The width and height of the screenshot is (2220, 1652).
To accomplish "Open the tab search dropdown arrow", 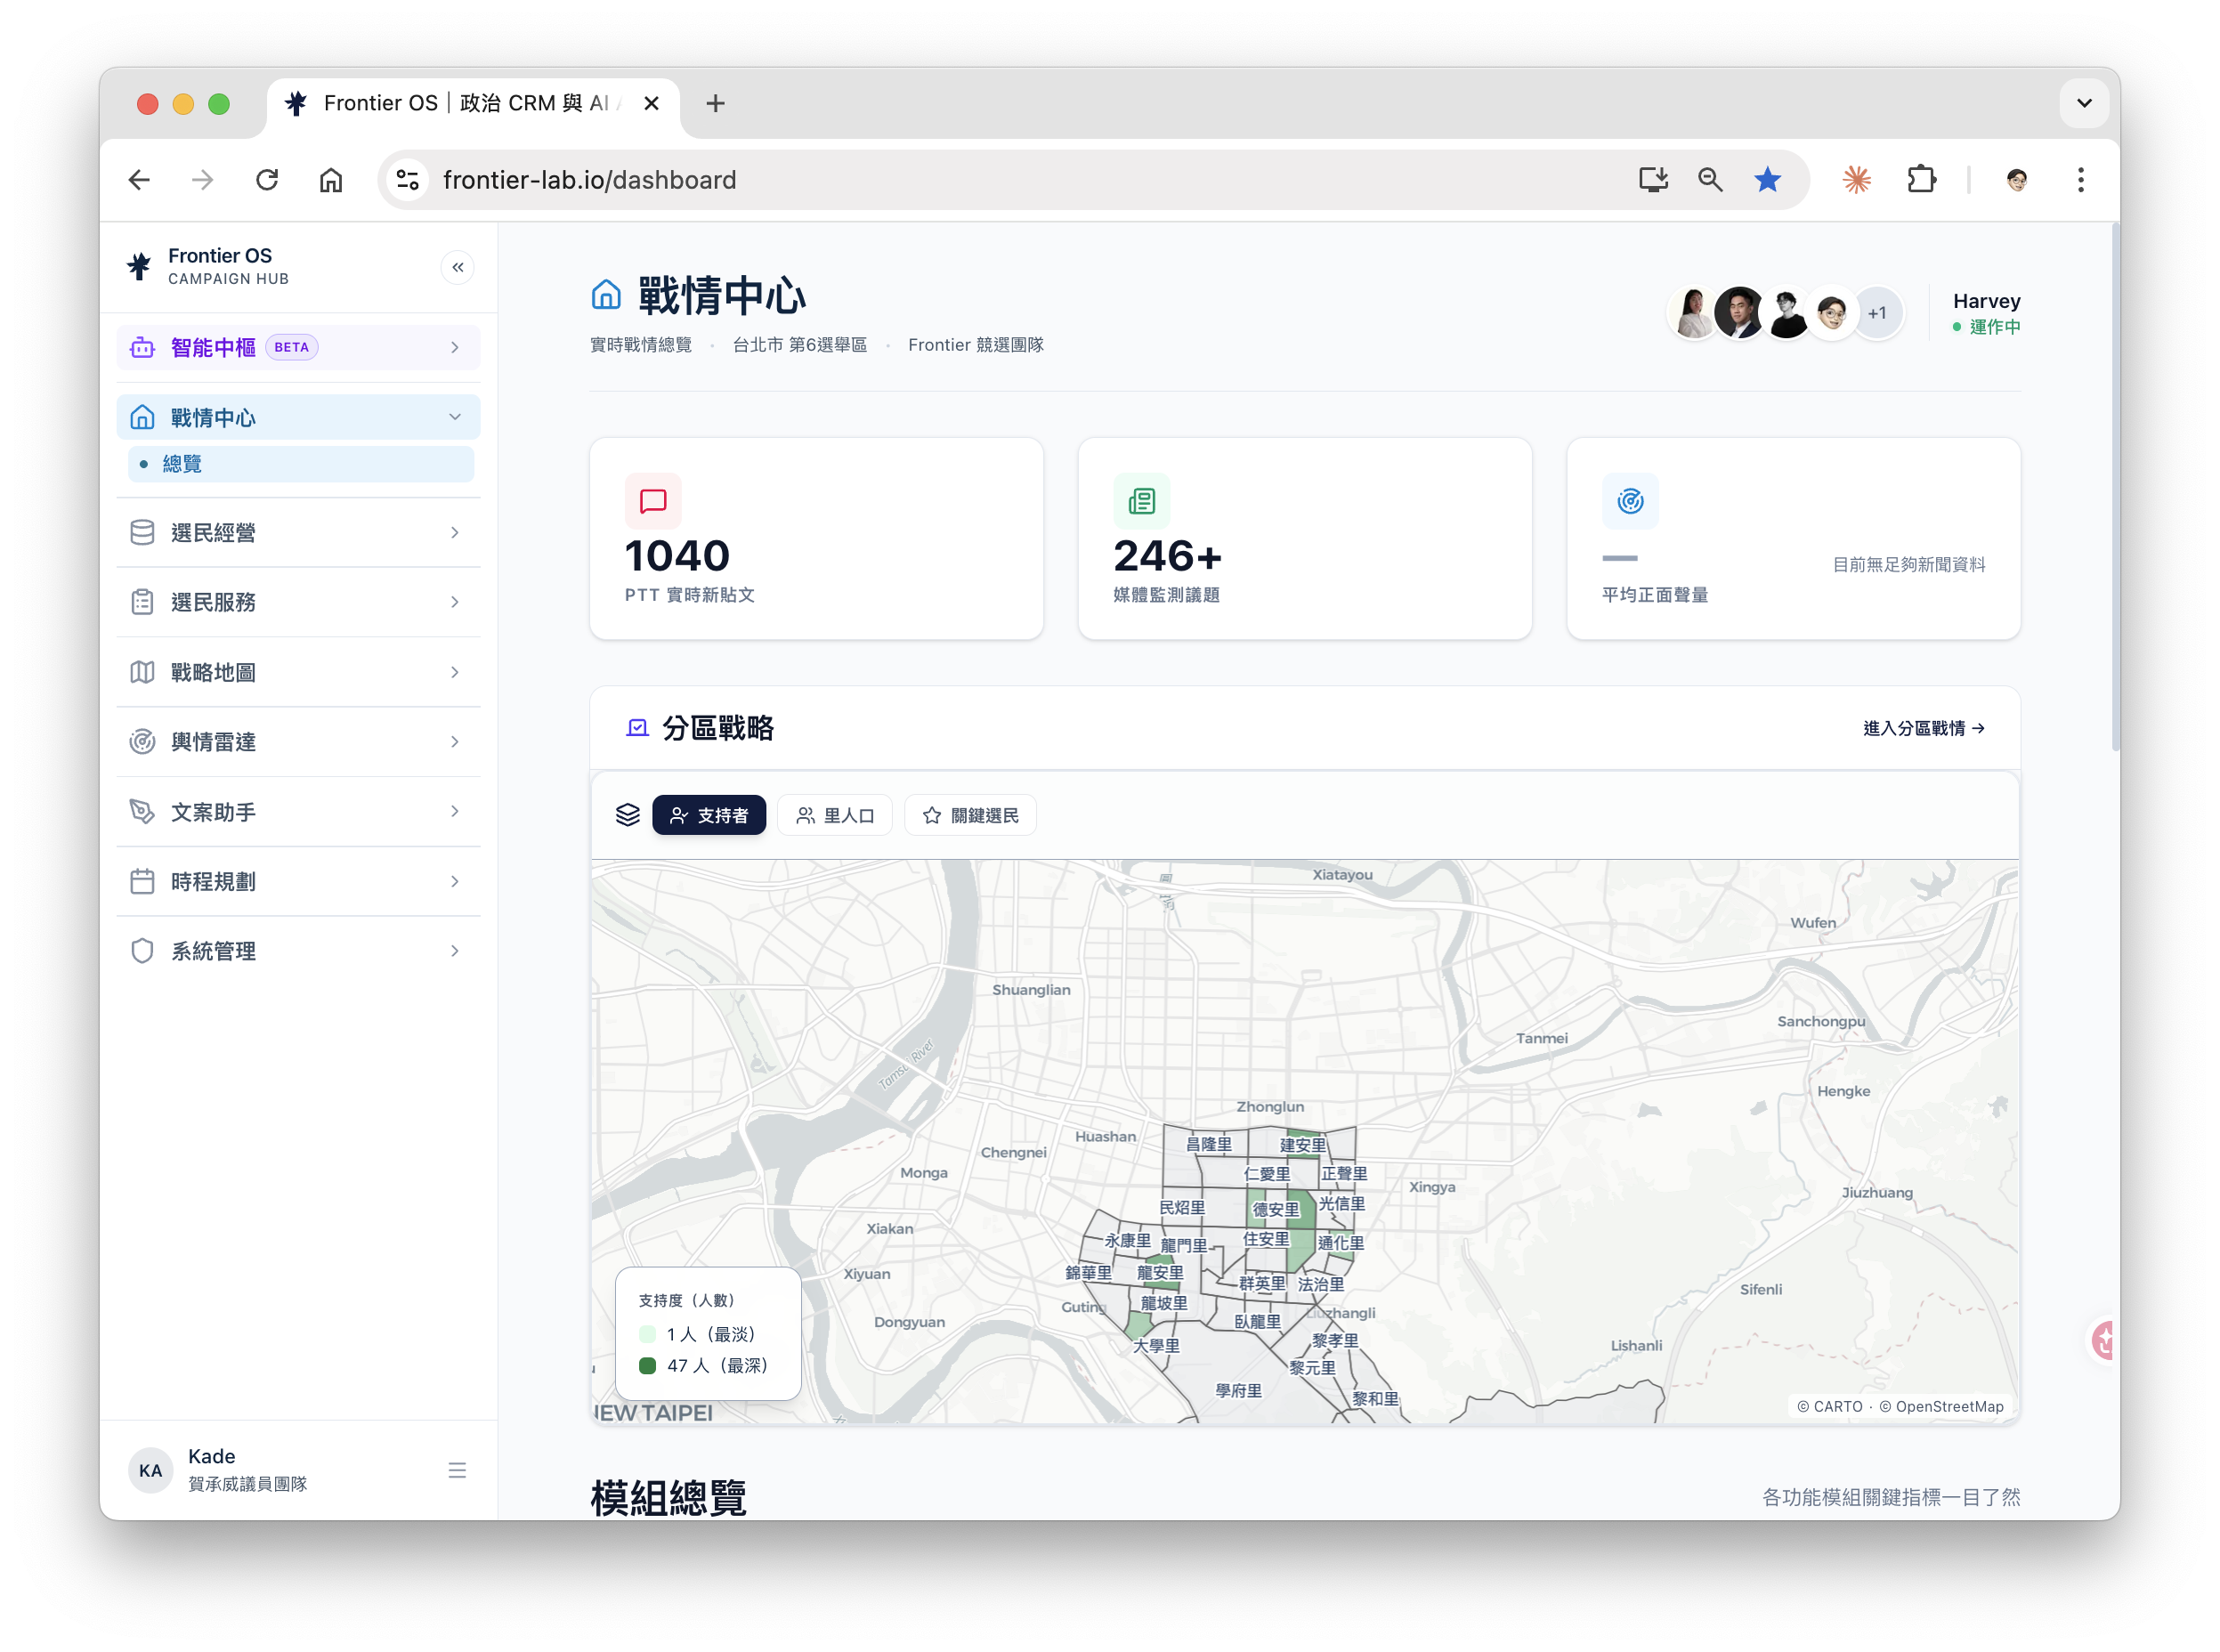I will coord(2084,103).
